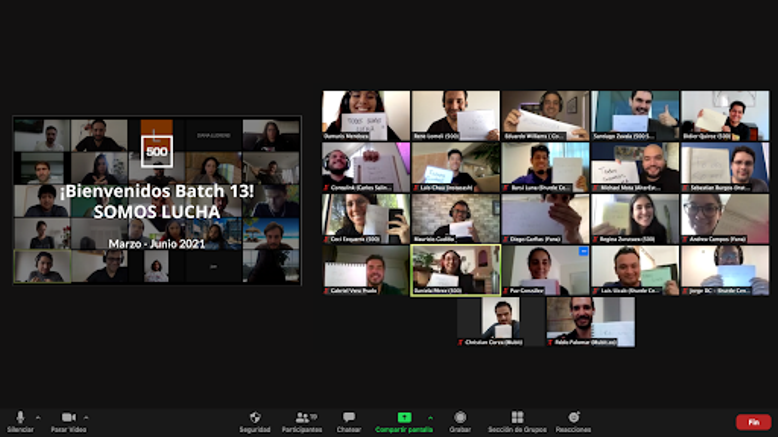Screen dimensions: 778x437
Task: Click the red Fin button
Action: pos(753,422)
